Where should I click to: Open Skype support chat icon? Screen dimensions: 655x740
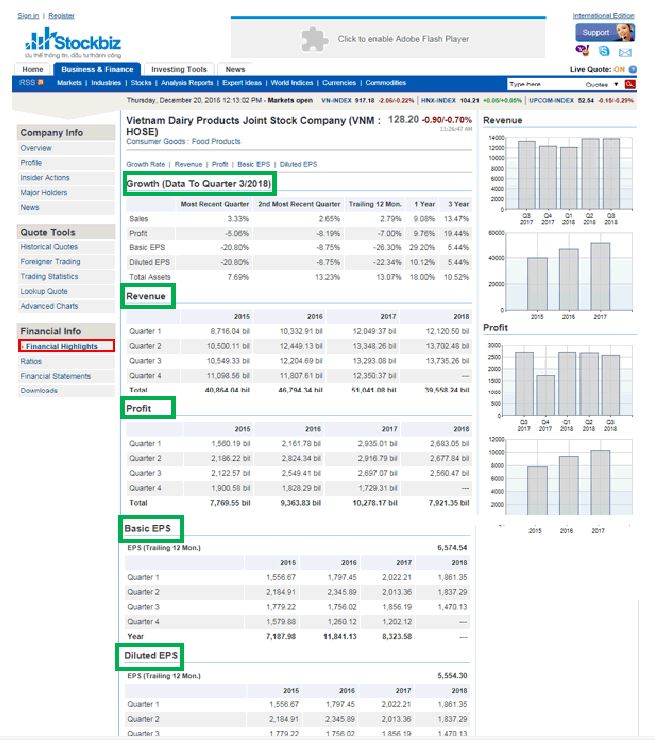[x=603, y=50]
